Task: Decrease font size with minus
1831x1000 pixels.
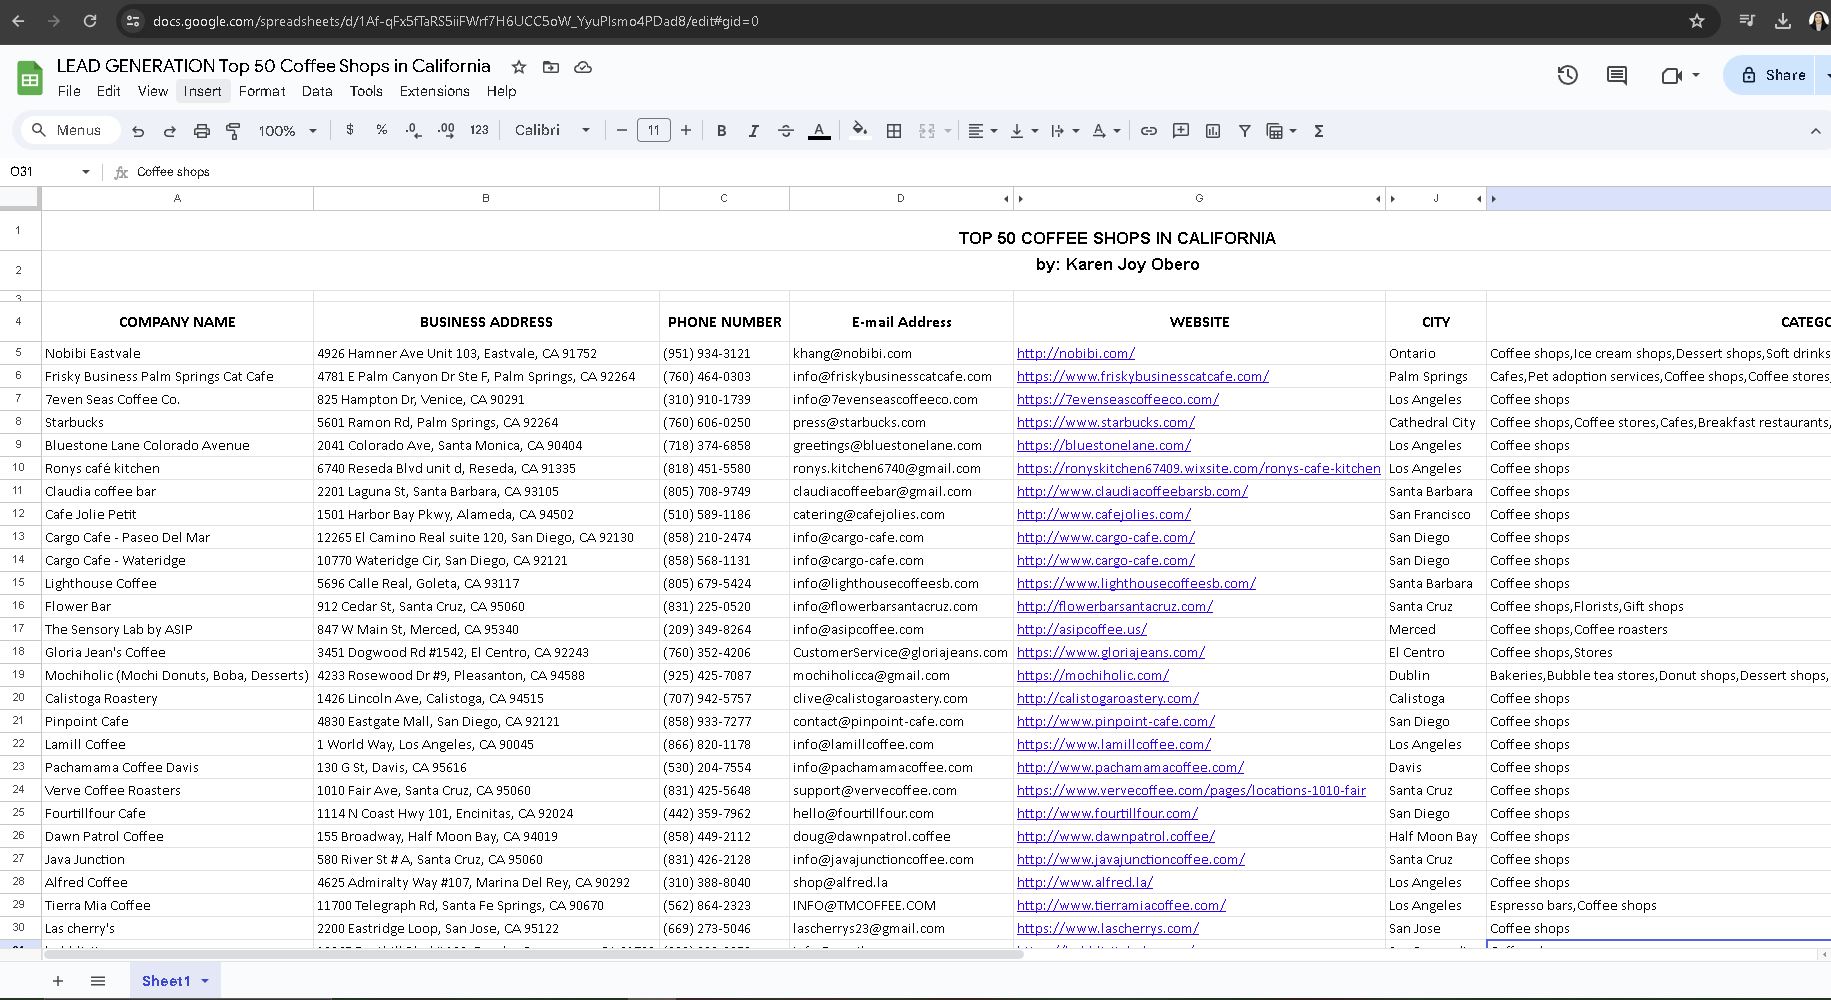Action: pos(621,130)
